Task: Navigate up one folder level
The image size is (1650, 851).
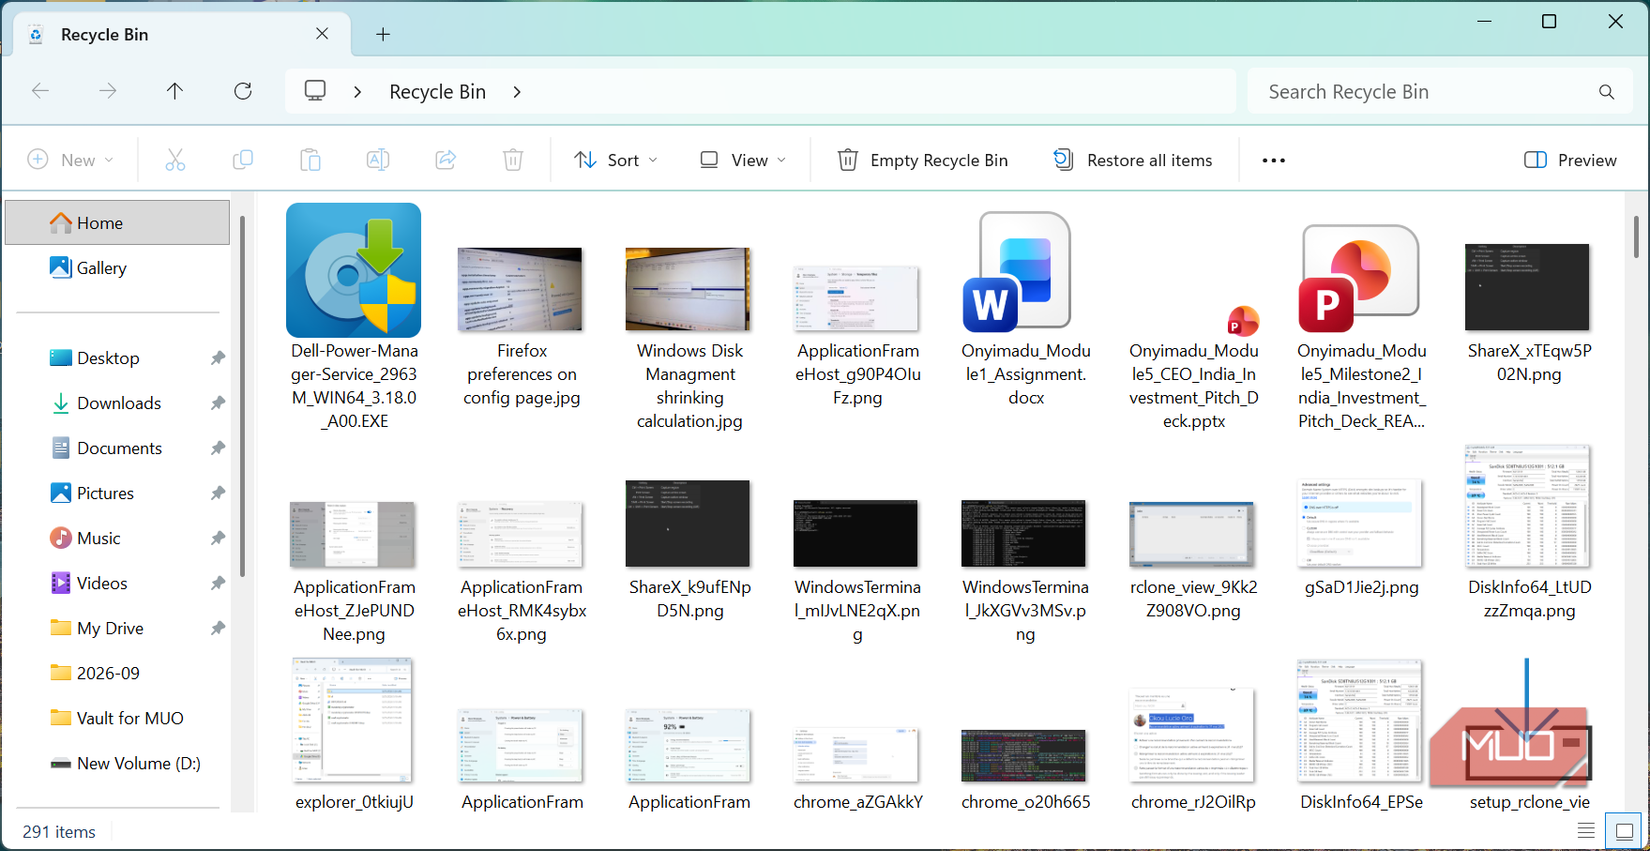Action: 175,91
